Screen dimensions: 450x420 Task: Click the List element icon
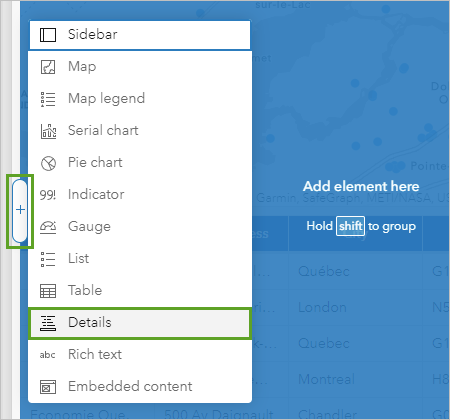click(x=48, y=259)
